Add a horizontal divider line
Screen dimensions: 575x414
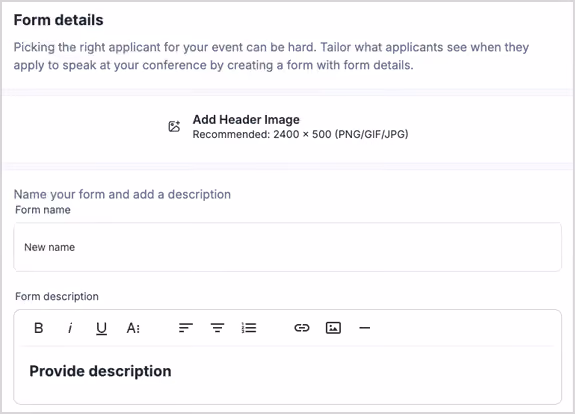(365, 328)
